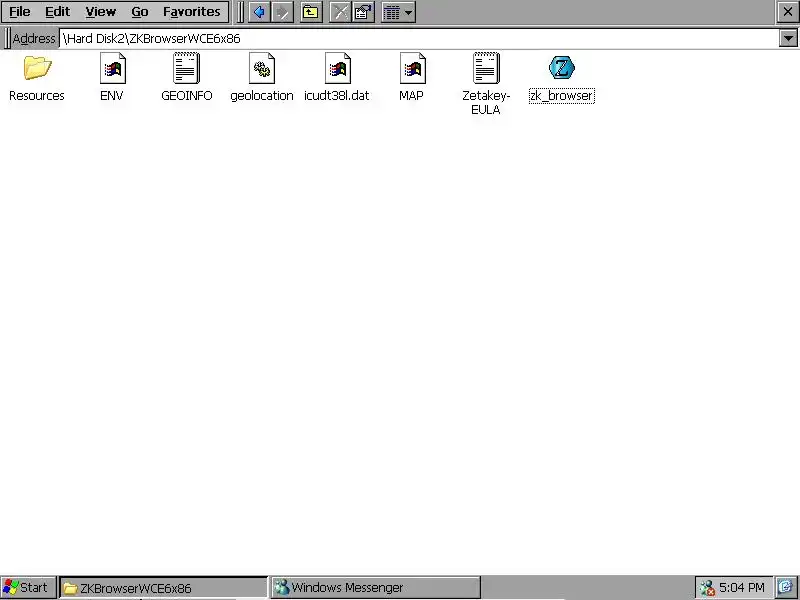The width and height of the screenshot is (800, 600).
Task: Click the Back arrow toolbar button
Action: 259,12
